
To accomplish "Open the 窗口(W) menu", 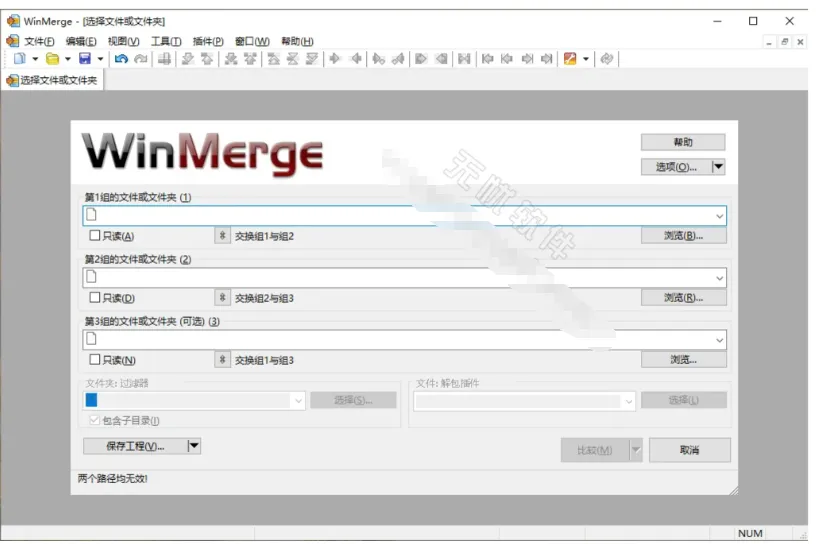I will coord(252,41).
